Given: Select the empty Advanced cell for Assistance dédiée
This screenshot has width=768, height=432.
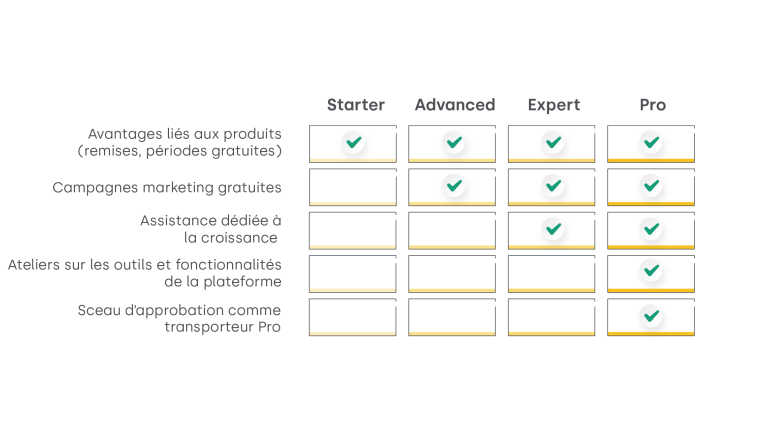Looking at the screenshot, I should [452, 231].
